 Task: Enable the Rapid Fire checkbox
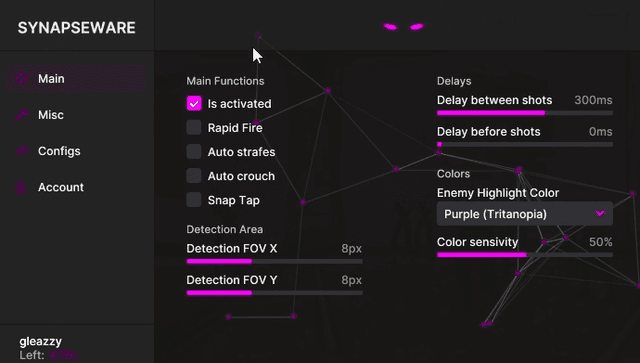pos(194,127)
